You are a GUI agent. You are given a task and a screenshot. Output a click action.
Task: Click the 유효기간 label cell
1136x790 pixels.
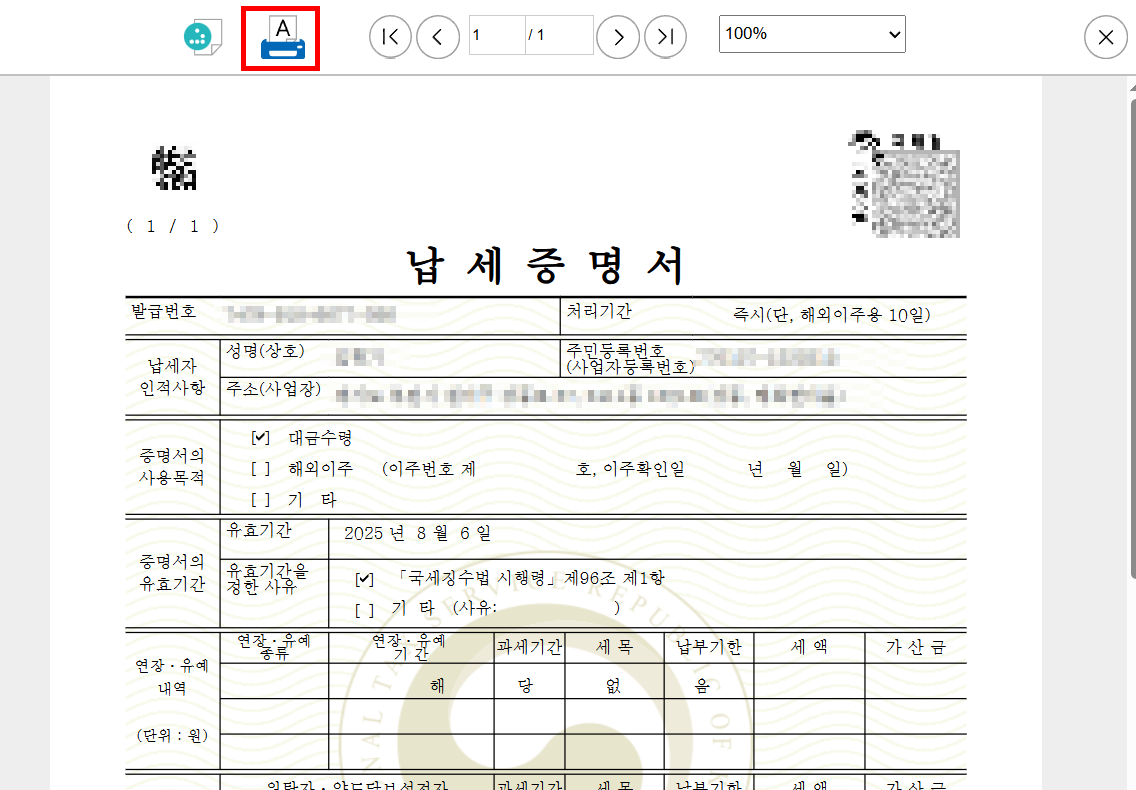(274, 539)
